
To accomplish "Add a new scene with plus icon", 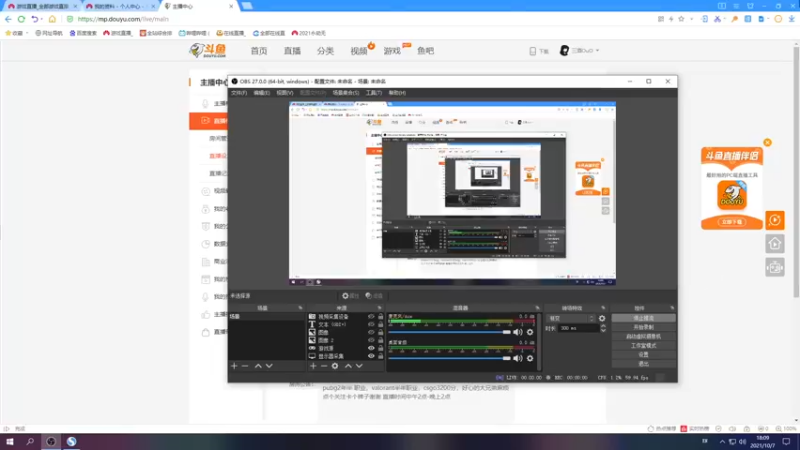I will coord(234,366).
